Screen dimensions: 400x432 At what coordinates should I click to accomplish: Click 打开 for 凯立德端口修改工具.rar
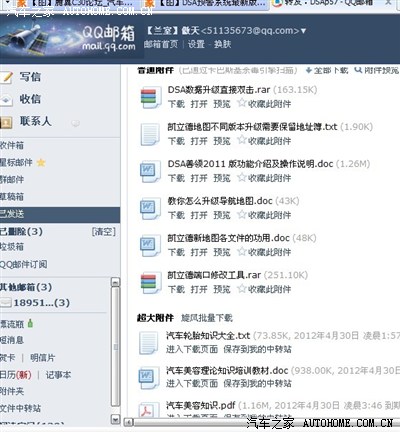[x=199, y=289]
